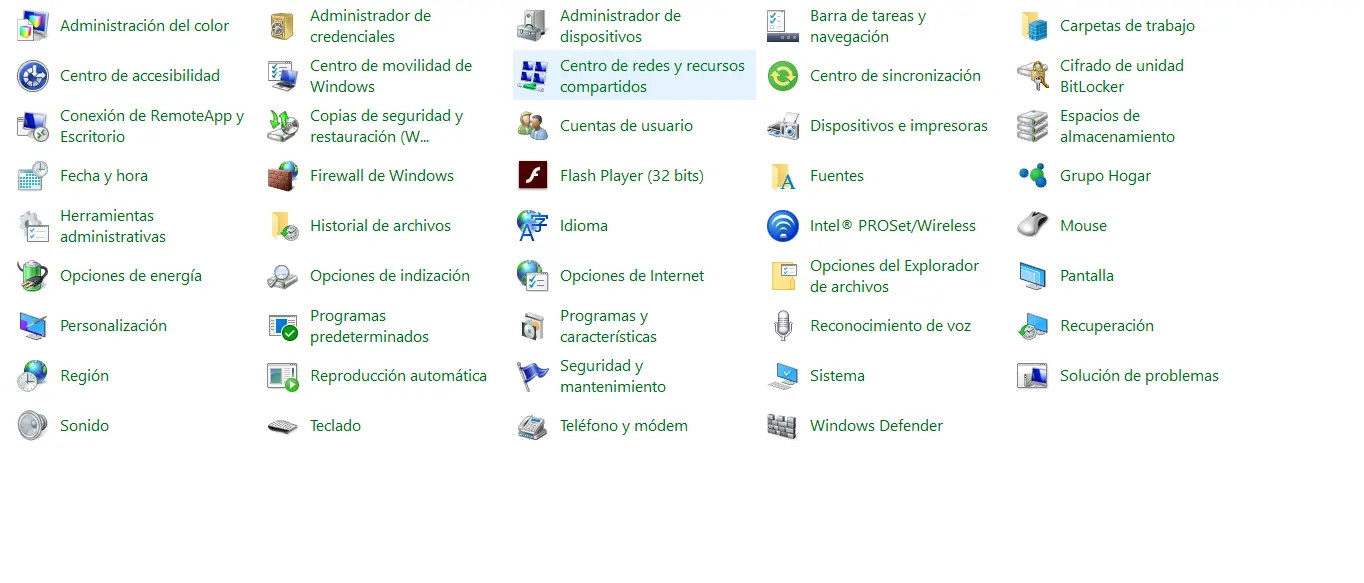Open the Fecha y hora clock icon
1364x583 pixels.
pos(33,176)
